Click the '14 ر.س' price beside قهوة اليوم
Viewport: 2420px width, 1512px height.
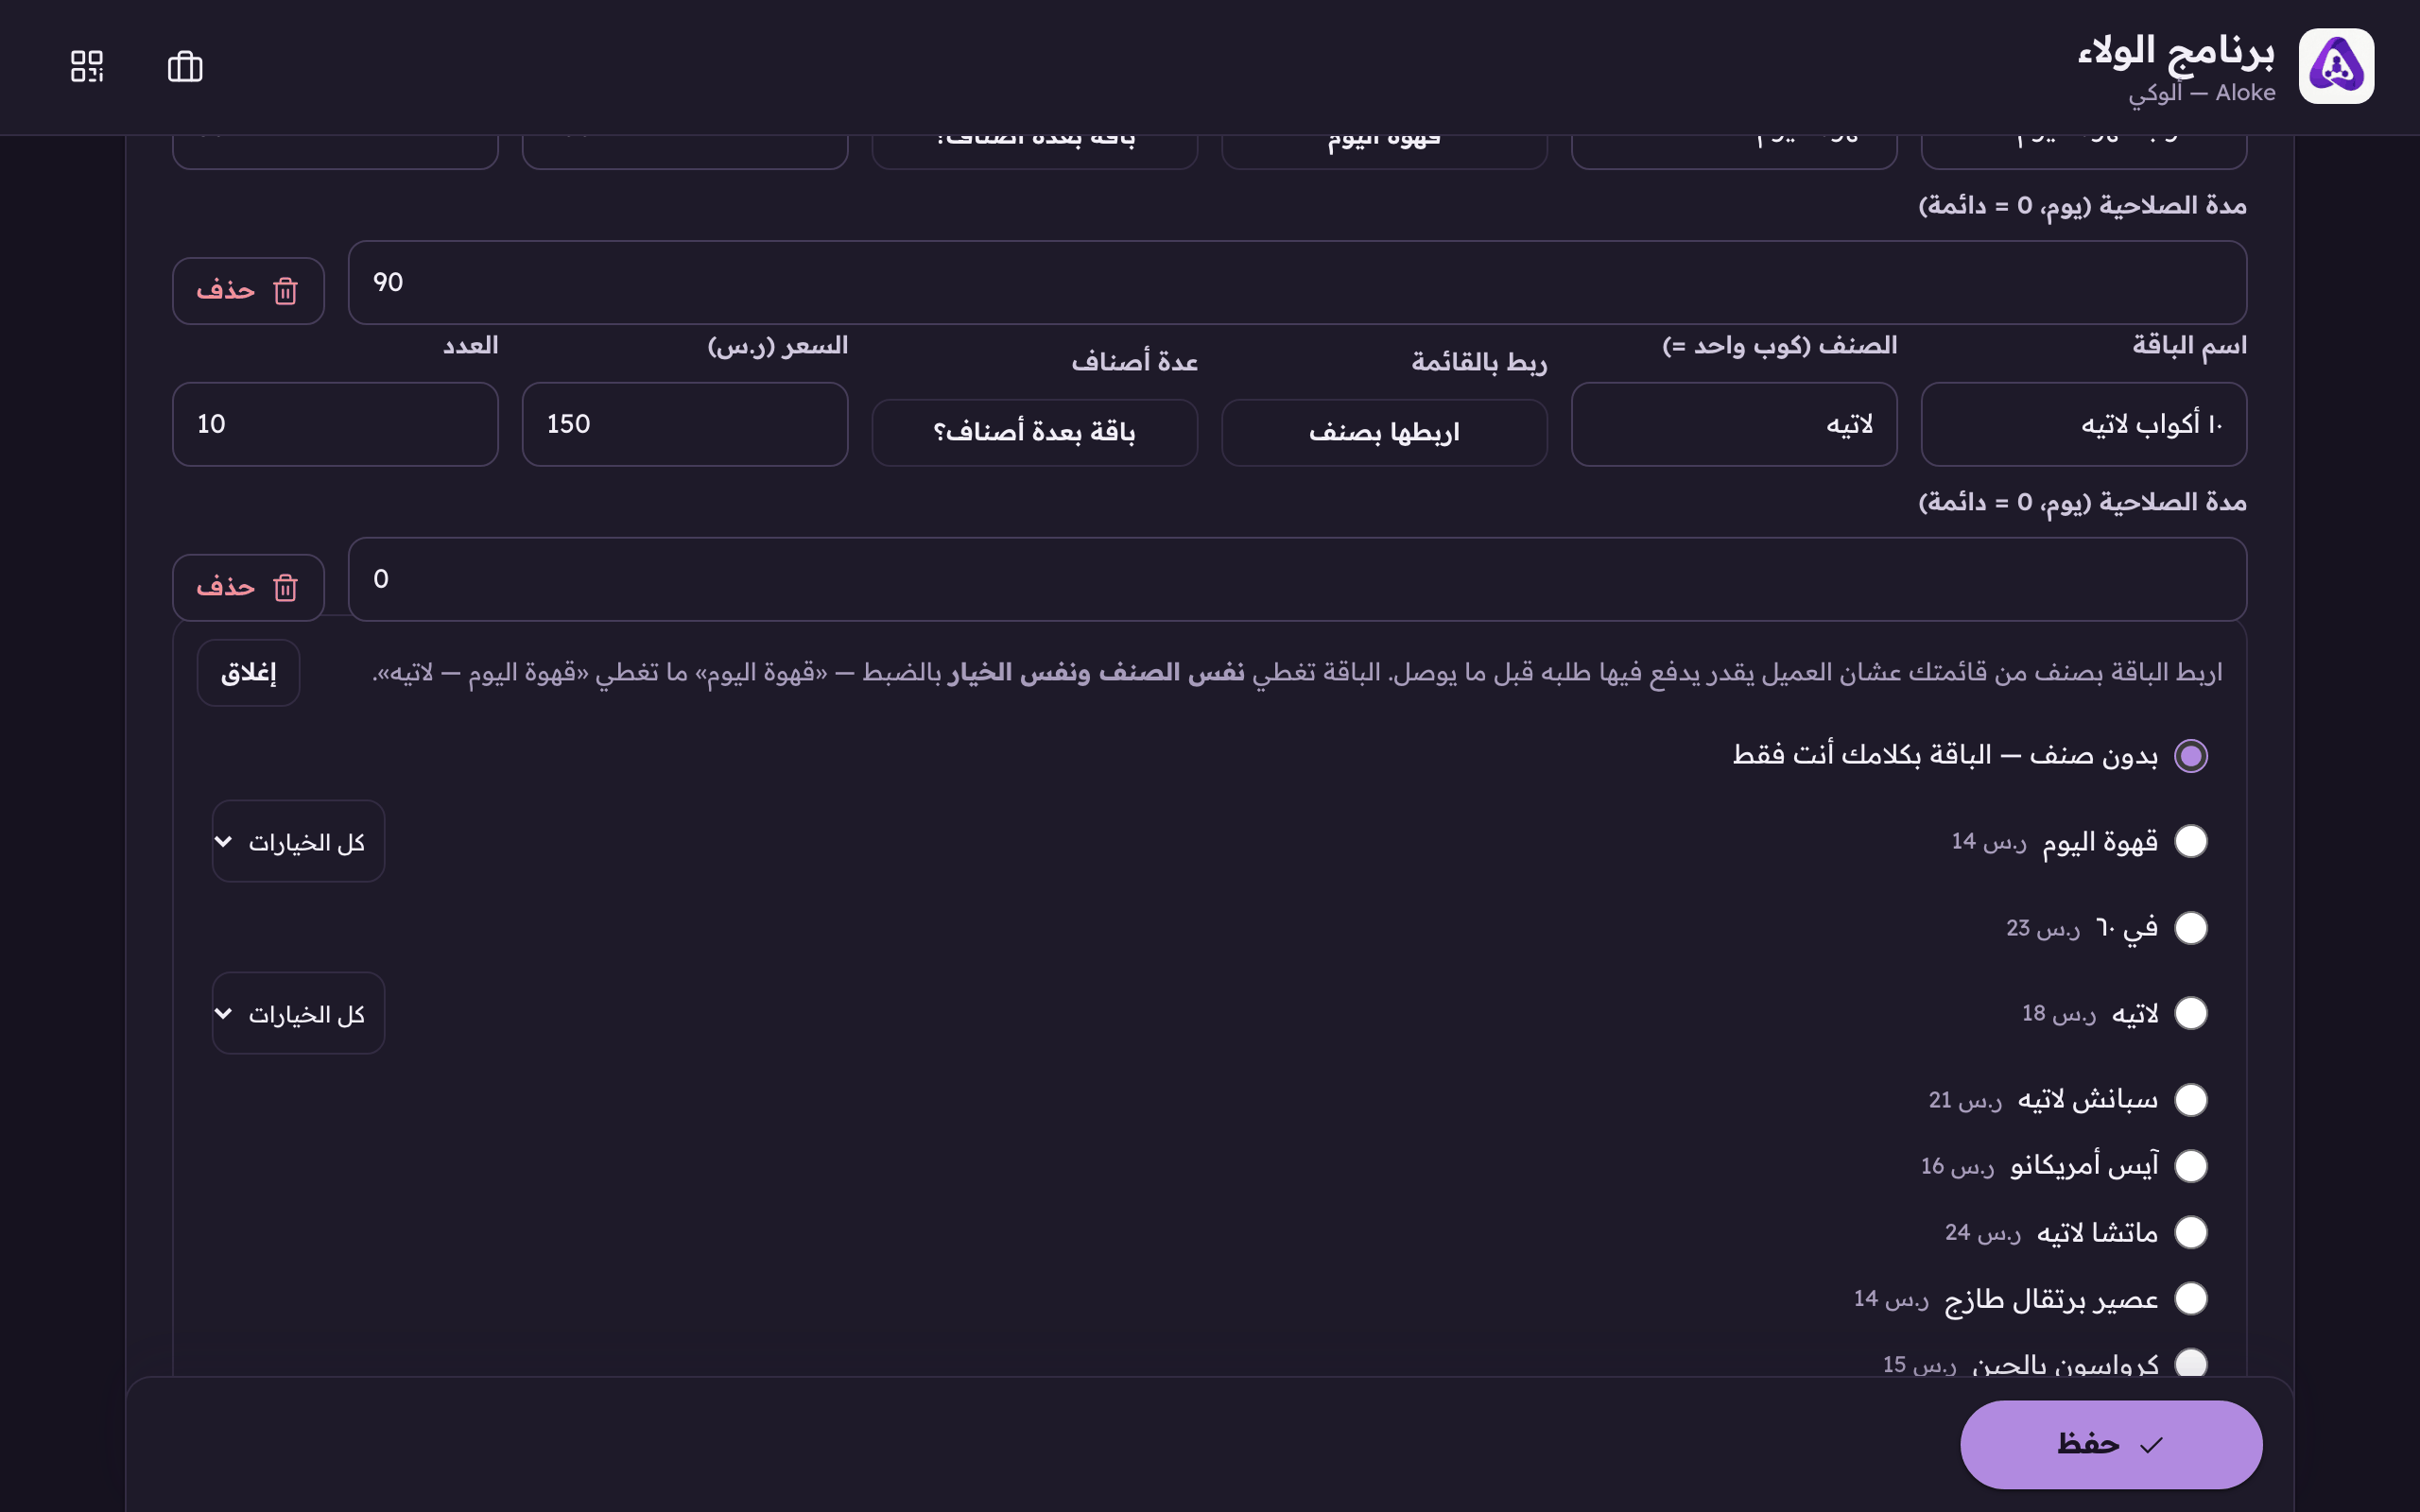click(x=1989, y=842)
